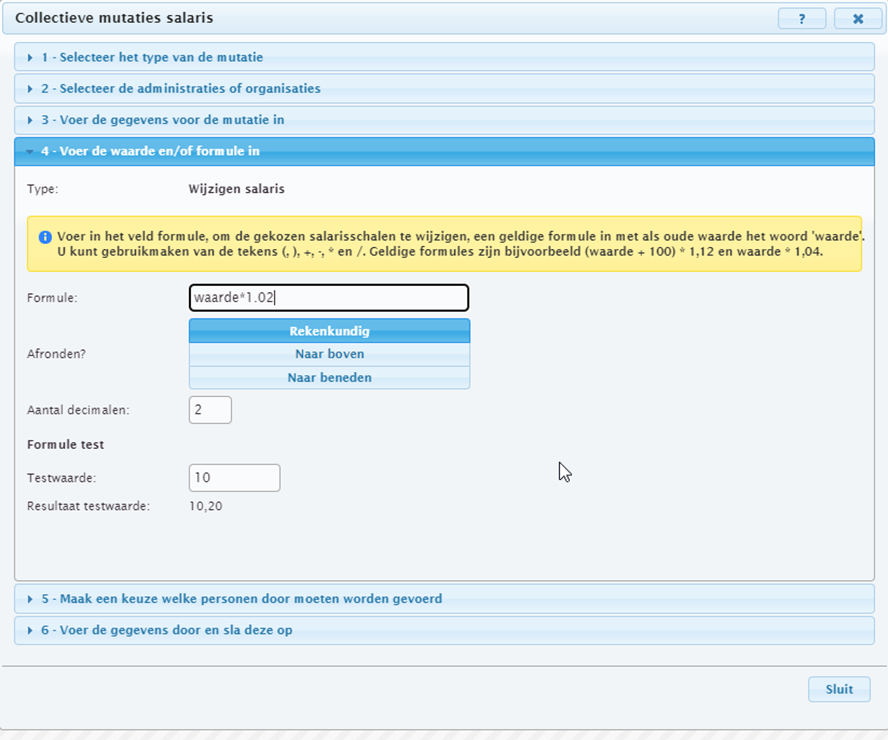Screen dimensions: 888x740
Task: Expand step 5 Maak een keuze welke personen
Action: [x=445, y=599]
